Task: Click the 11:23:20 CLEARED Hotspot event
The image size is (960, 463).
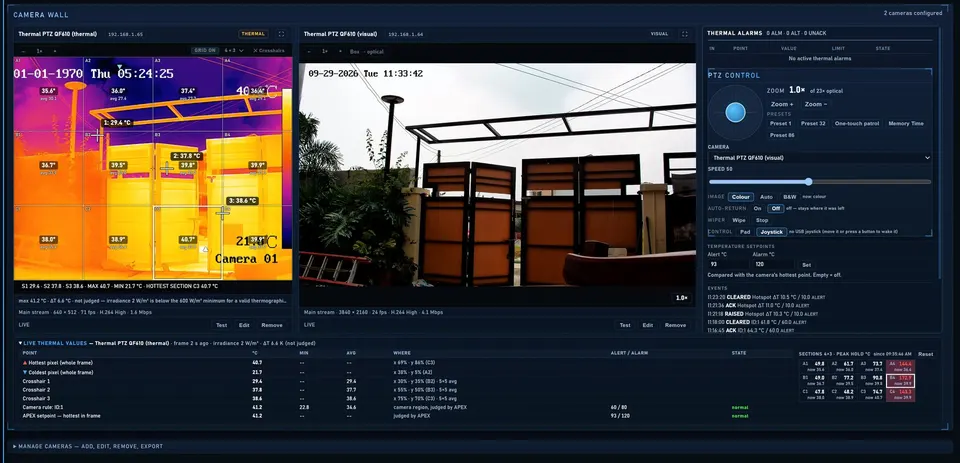Action: [x=768, y=297]
